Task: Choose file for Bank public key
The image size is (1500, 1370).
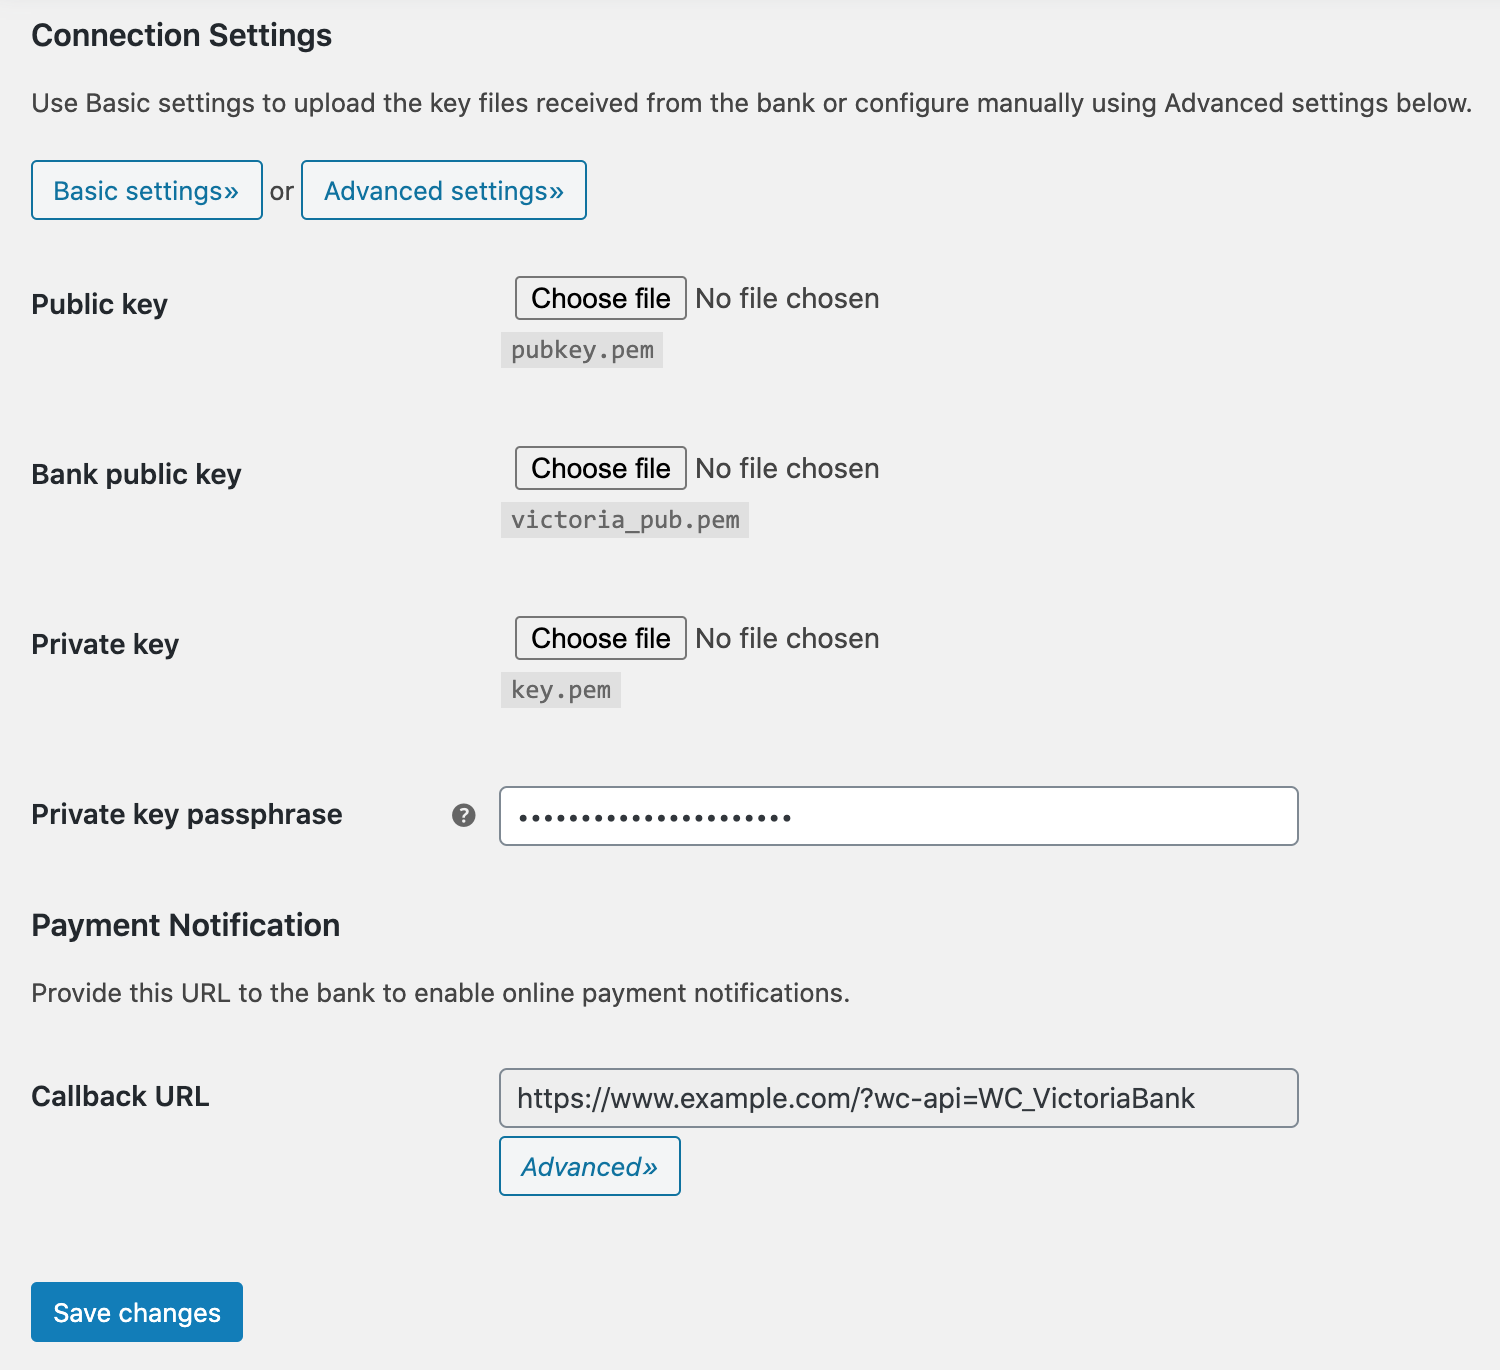Action: [x=600, y=468]
